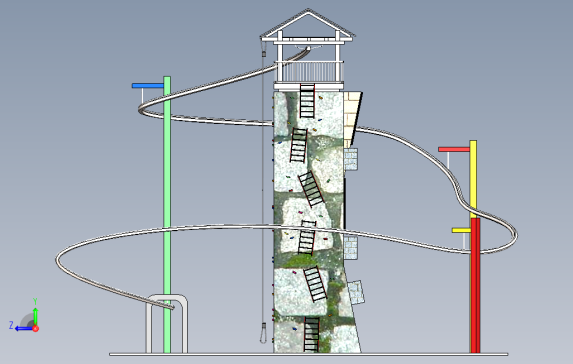Select the blue horizontal arm atop the green pole

tap(148, 86)
